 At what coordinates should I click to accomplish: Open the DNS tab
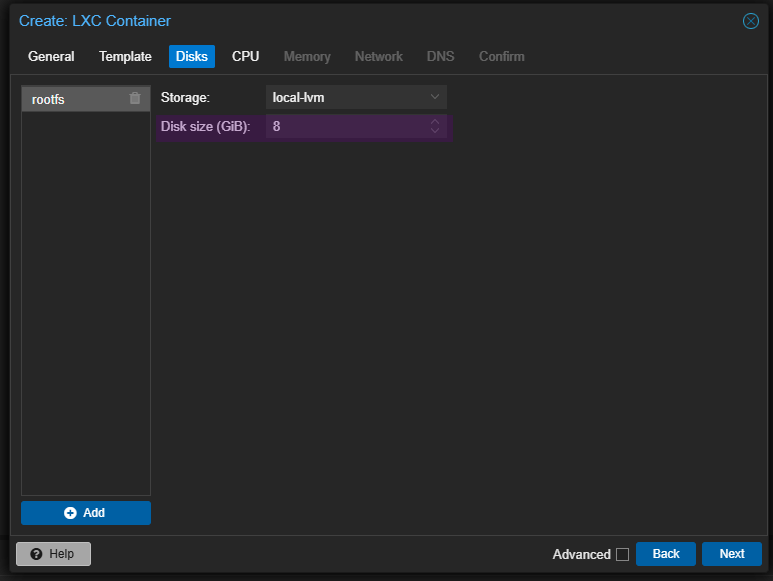pyautogui.click(x=440, y=56)
